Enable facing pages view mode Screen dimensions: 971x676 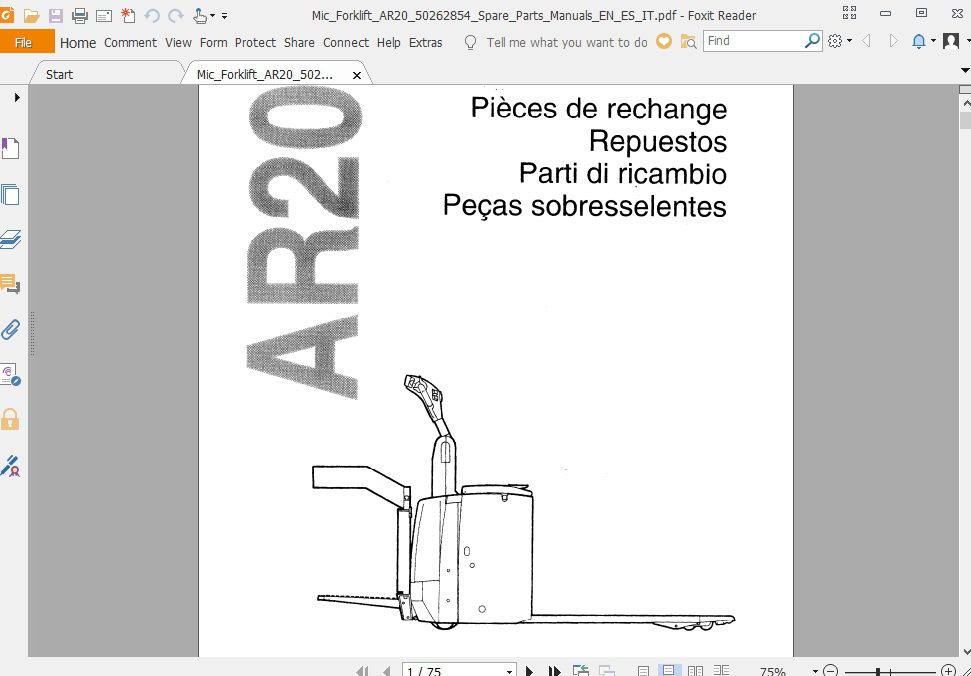694,670
